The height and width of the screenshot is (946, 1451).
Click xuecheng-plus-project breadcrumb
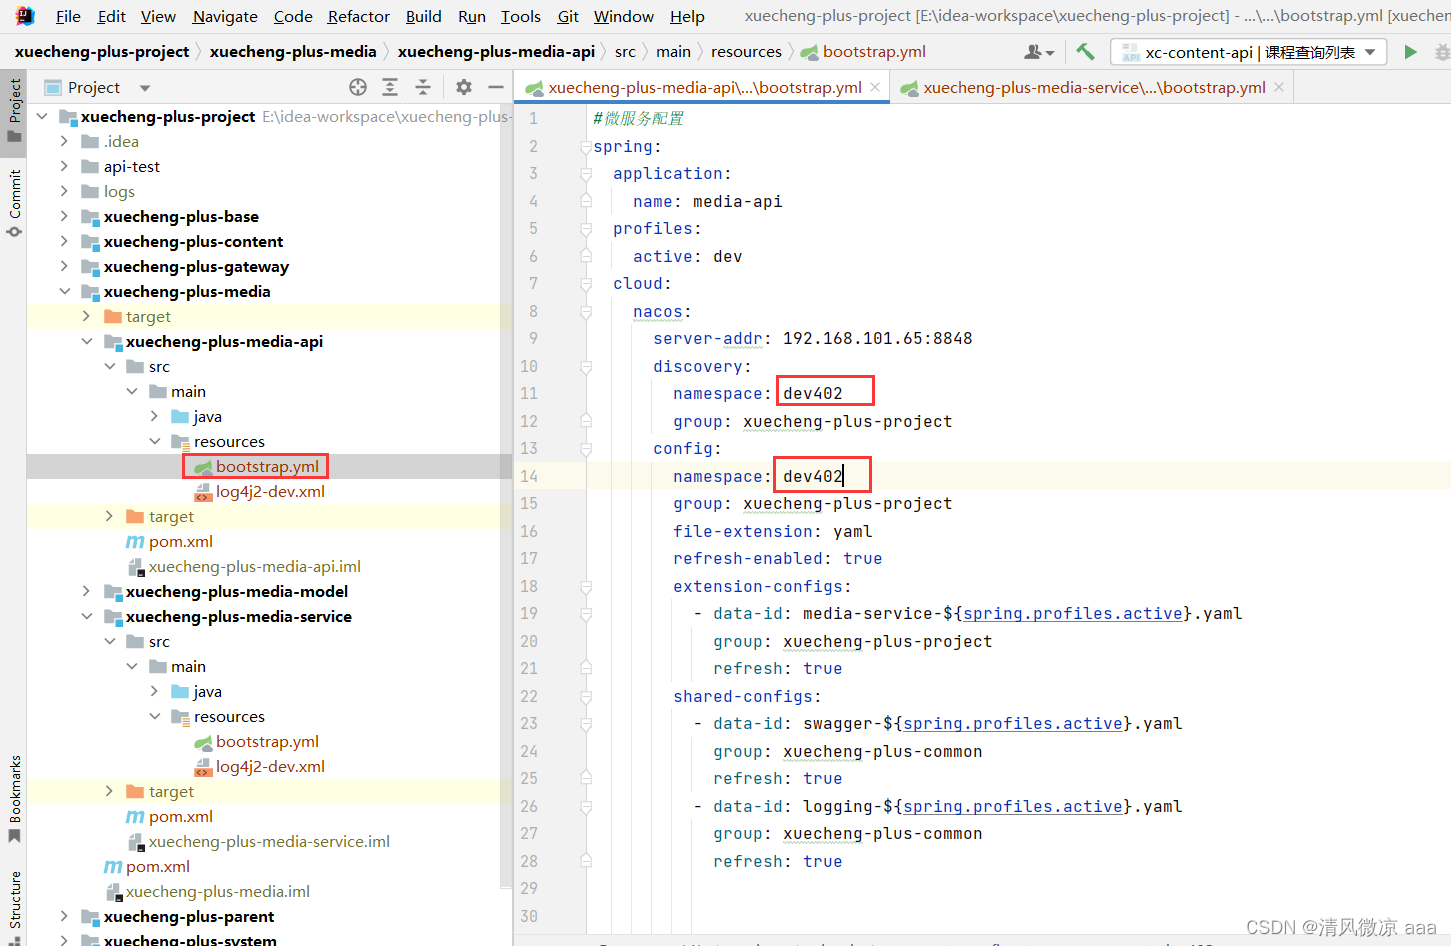(102, 51)
